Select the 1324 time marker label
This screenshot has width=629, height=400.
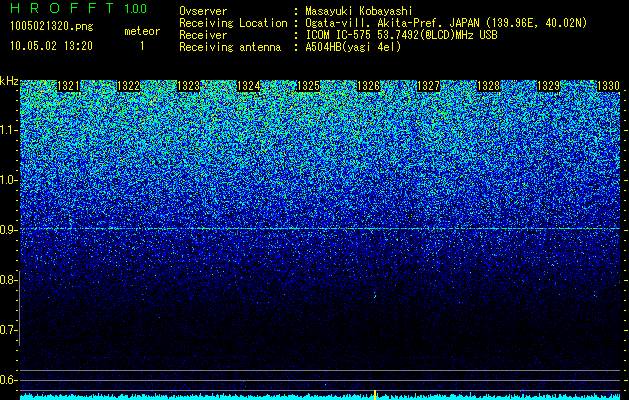249,86
